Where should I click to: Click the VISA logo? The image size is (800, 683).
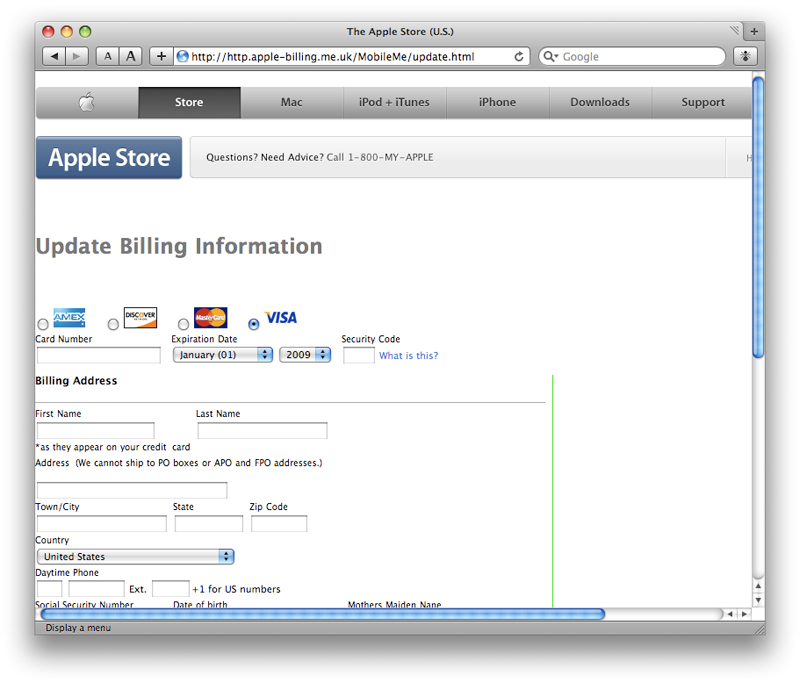pos(281,318)
